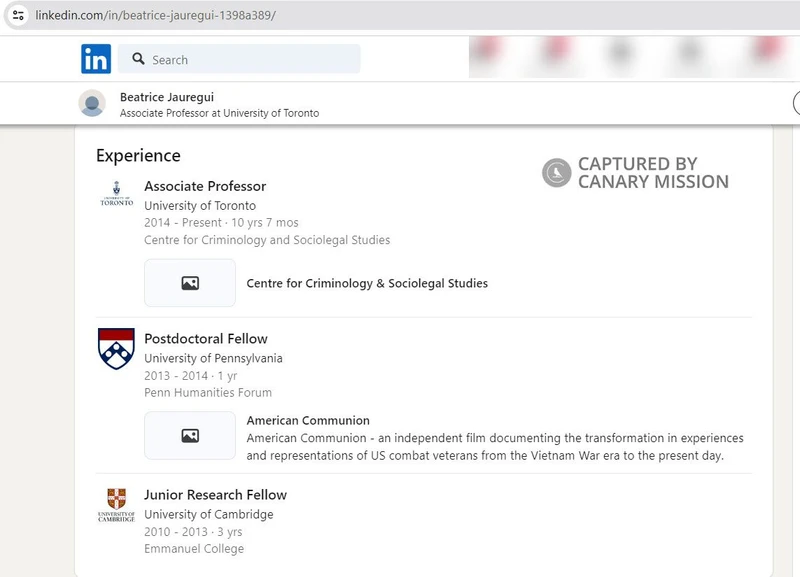The width and height of the screenshot is (800, 577).
Task: Click the Postdoctoral Fellow job title
Action: [x=206, y=339]
